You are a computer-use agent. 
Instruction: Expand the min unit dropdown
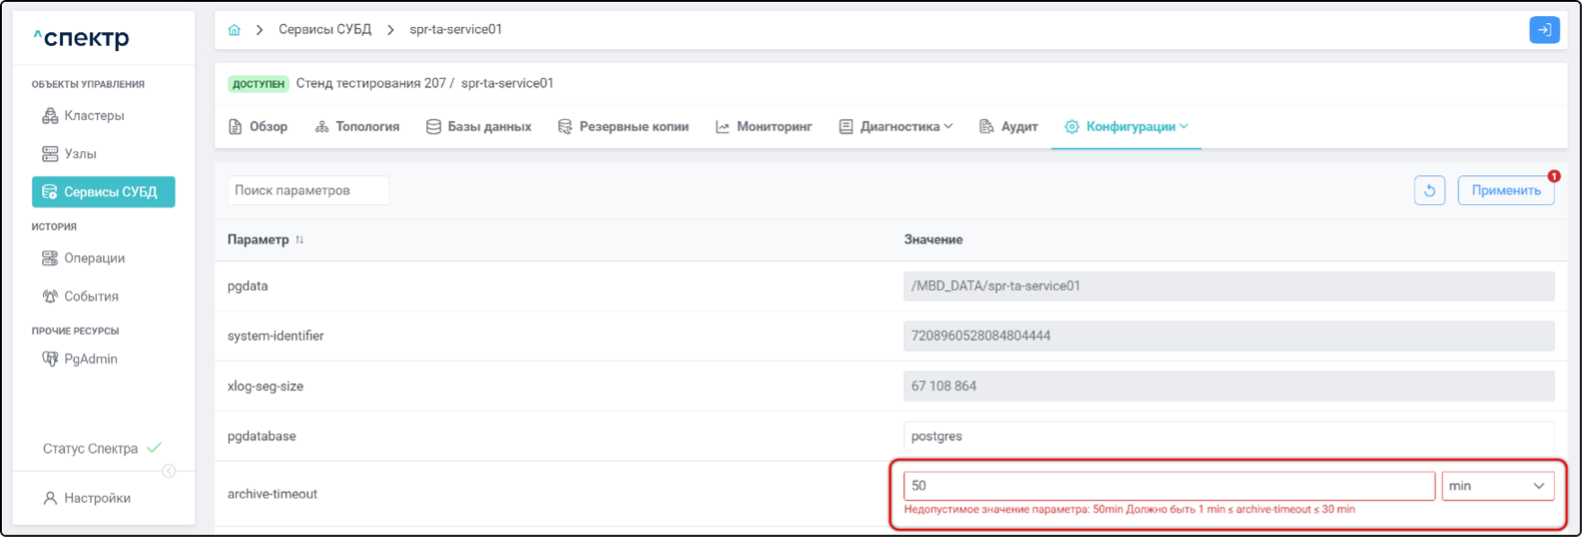click(x=1497, y=486)
